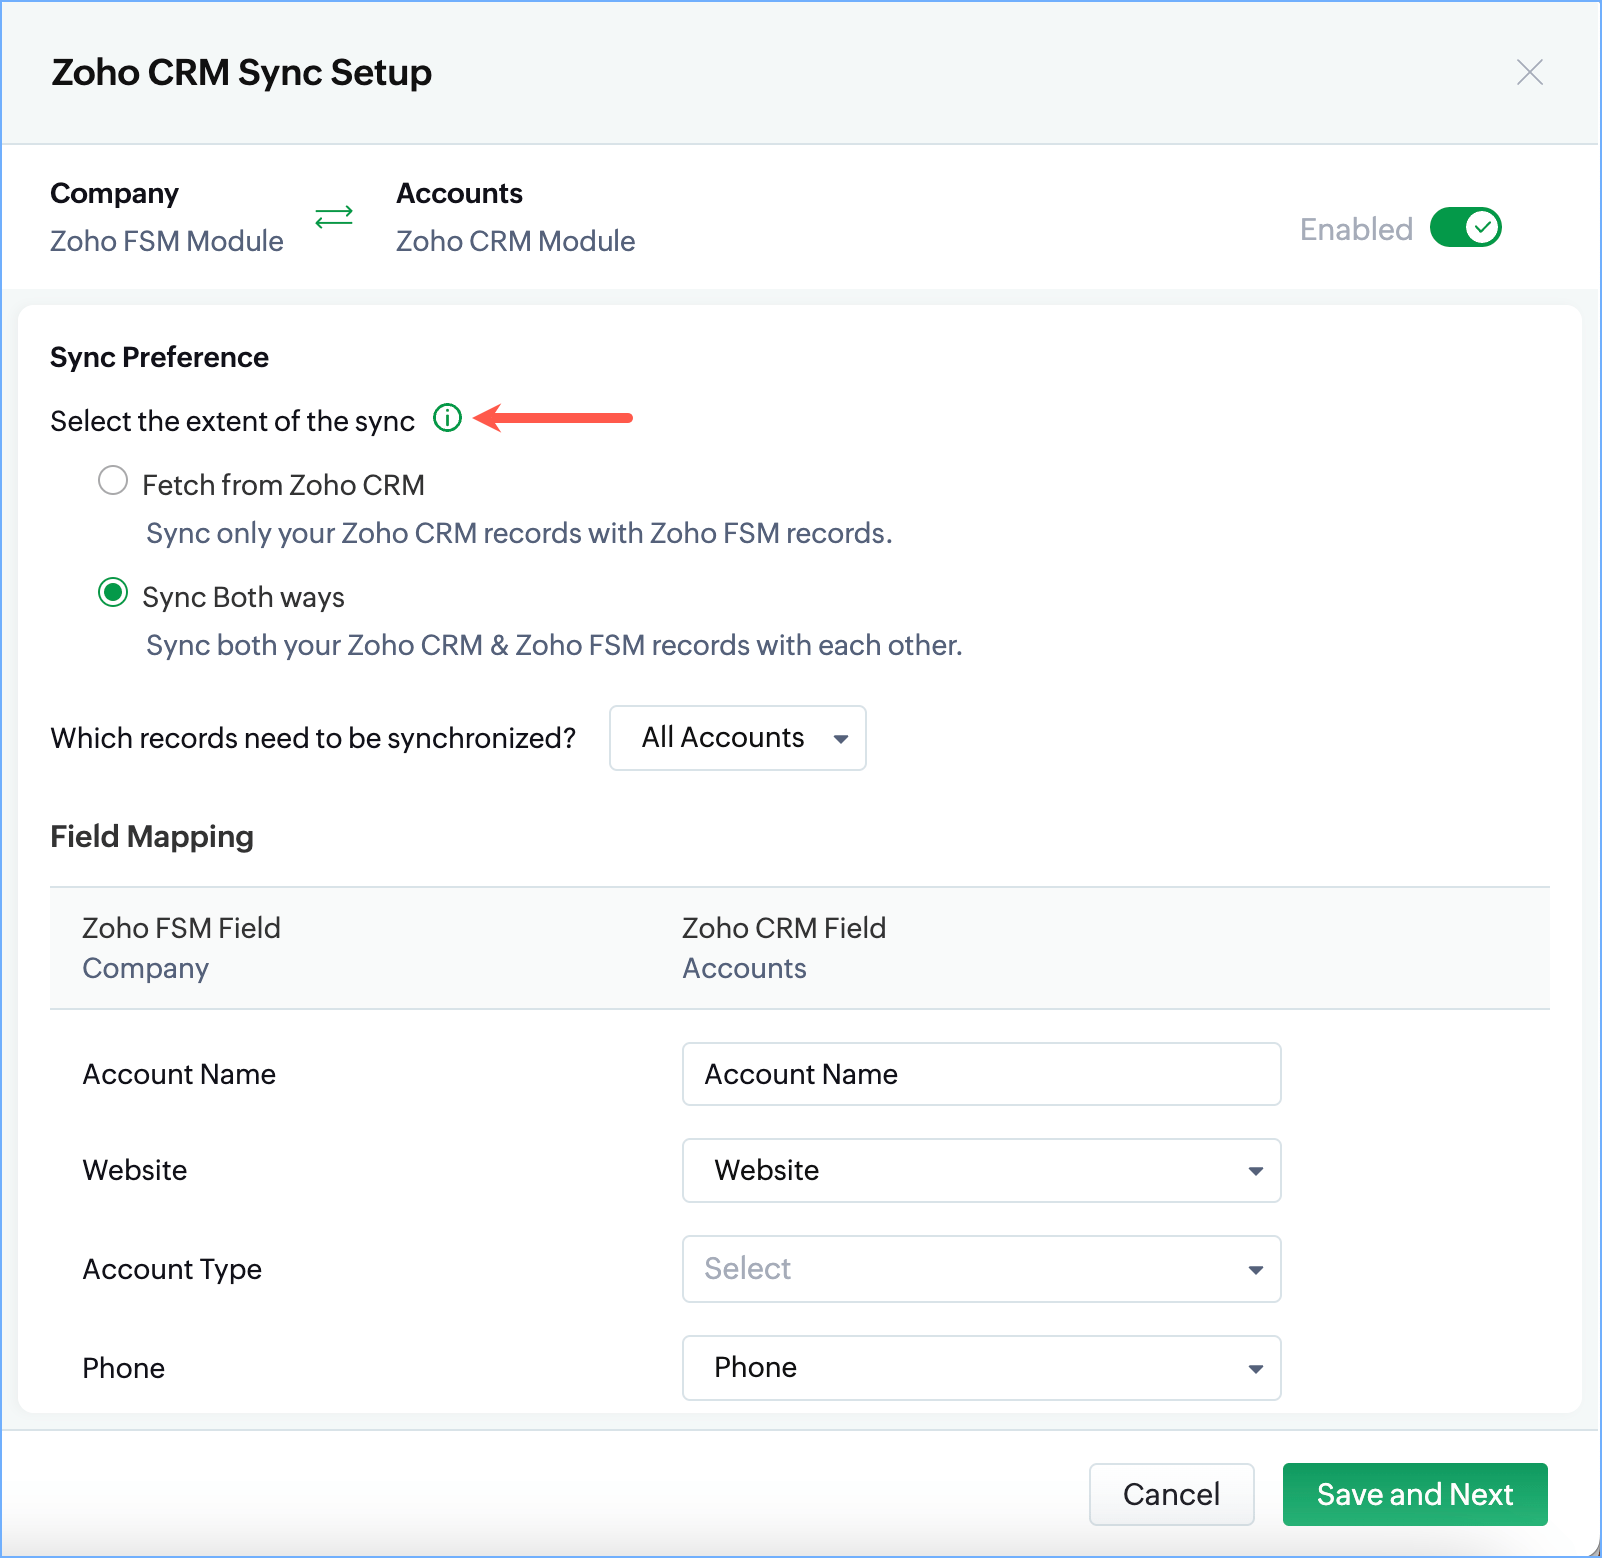Expand the Account Type Select dropdown
The image size is (1602, 1558).
coord(980,1269)
